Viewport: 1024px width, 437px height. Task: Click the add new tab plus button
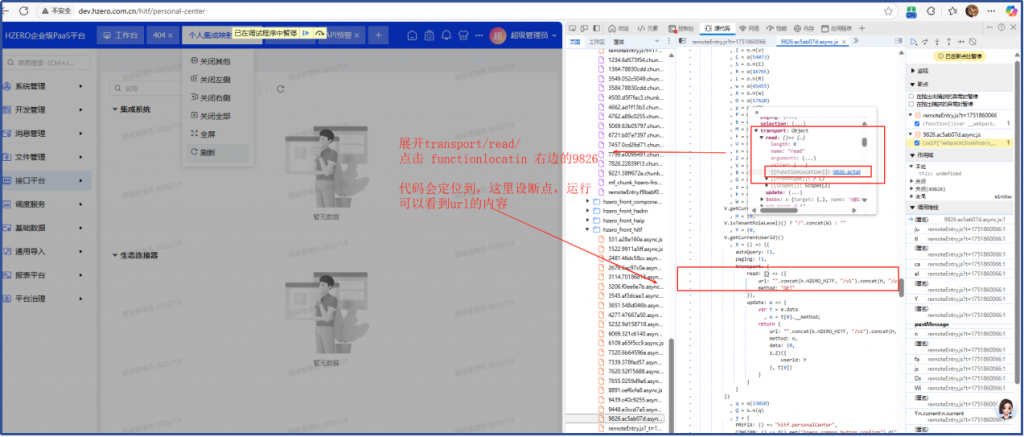[378, 36]
